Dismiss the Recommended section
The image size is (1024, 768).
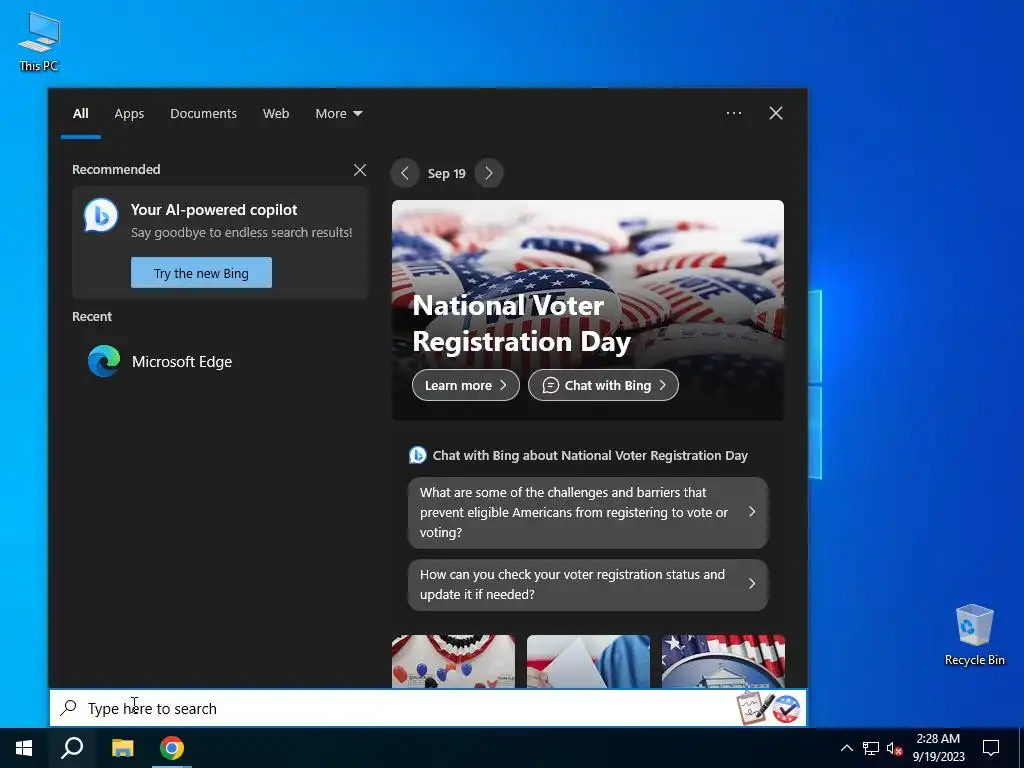coord(360,170)
